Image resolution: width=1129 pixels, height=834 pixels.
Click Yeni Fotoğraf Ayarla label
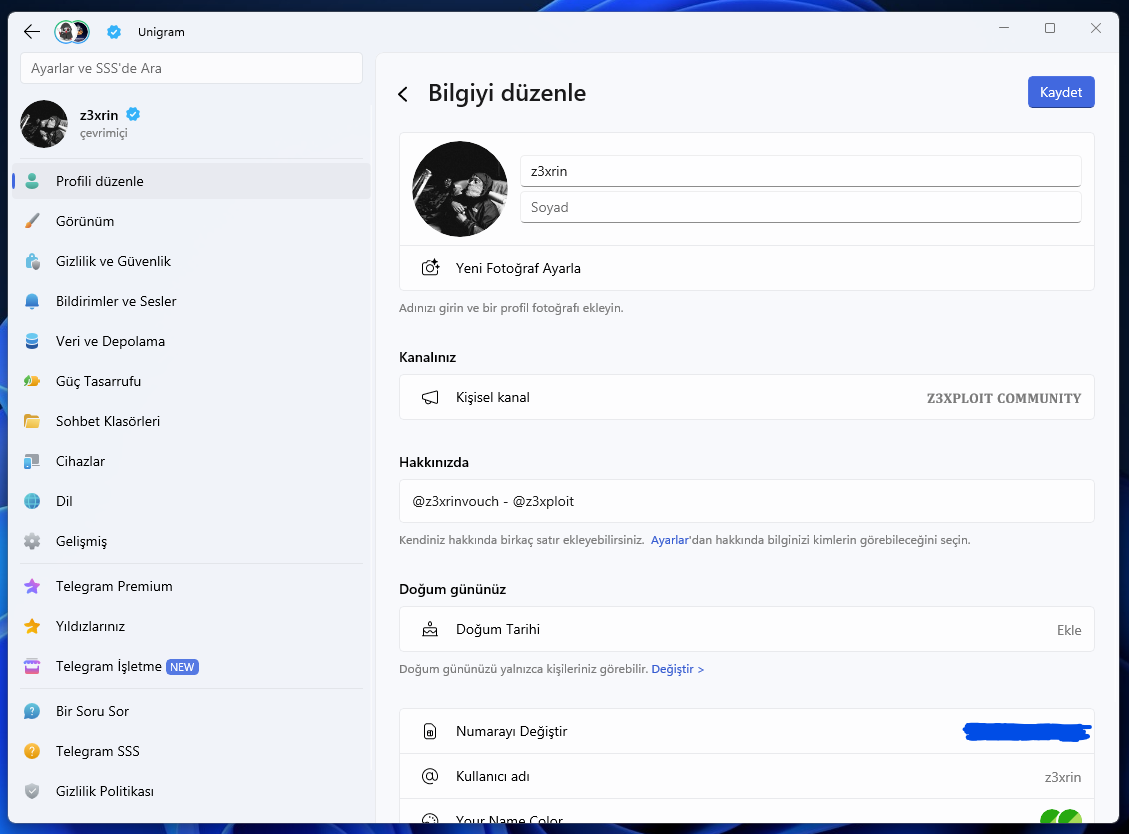click(518, 268)
